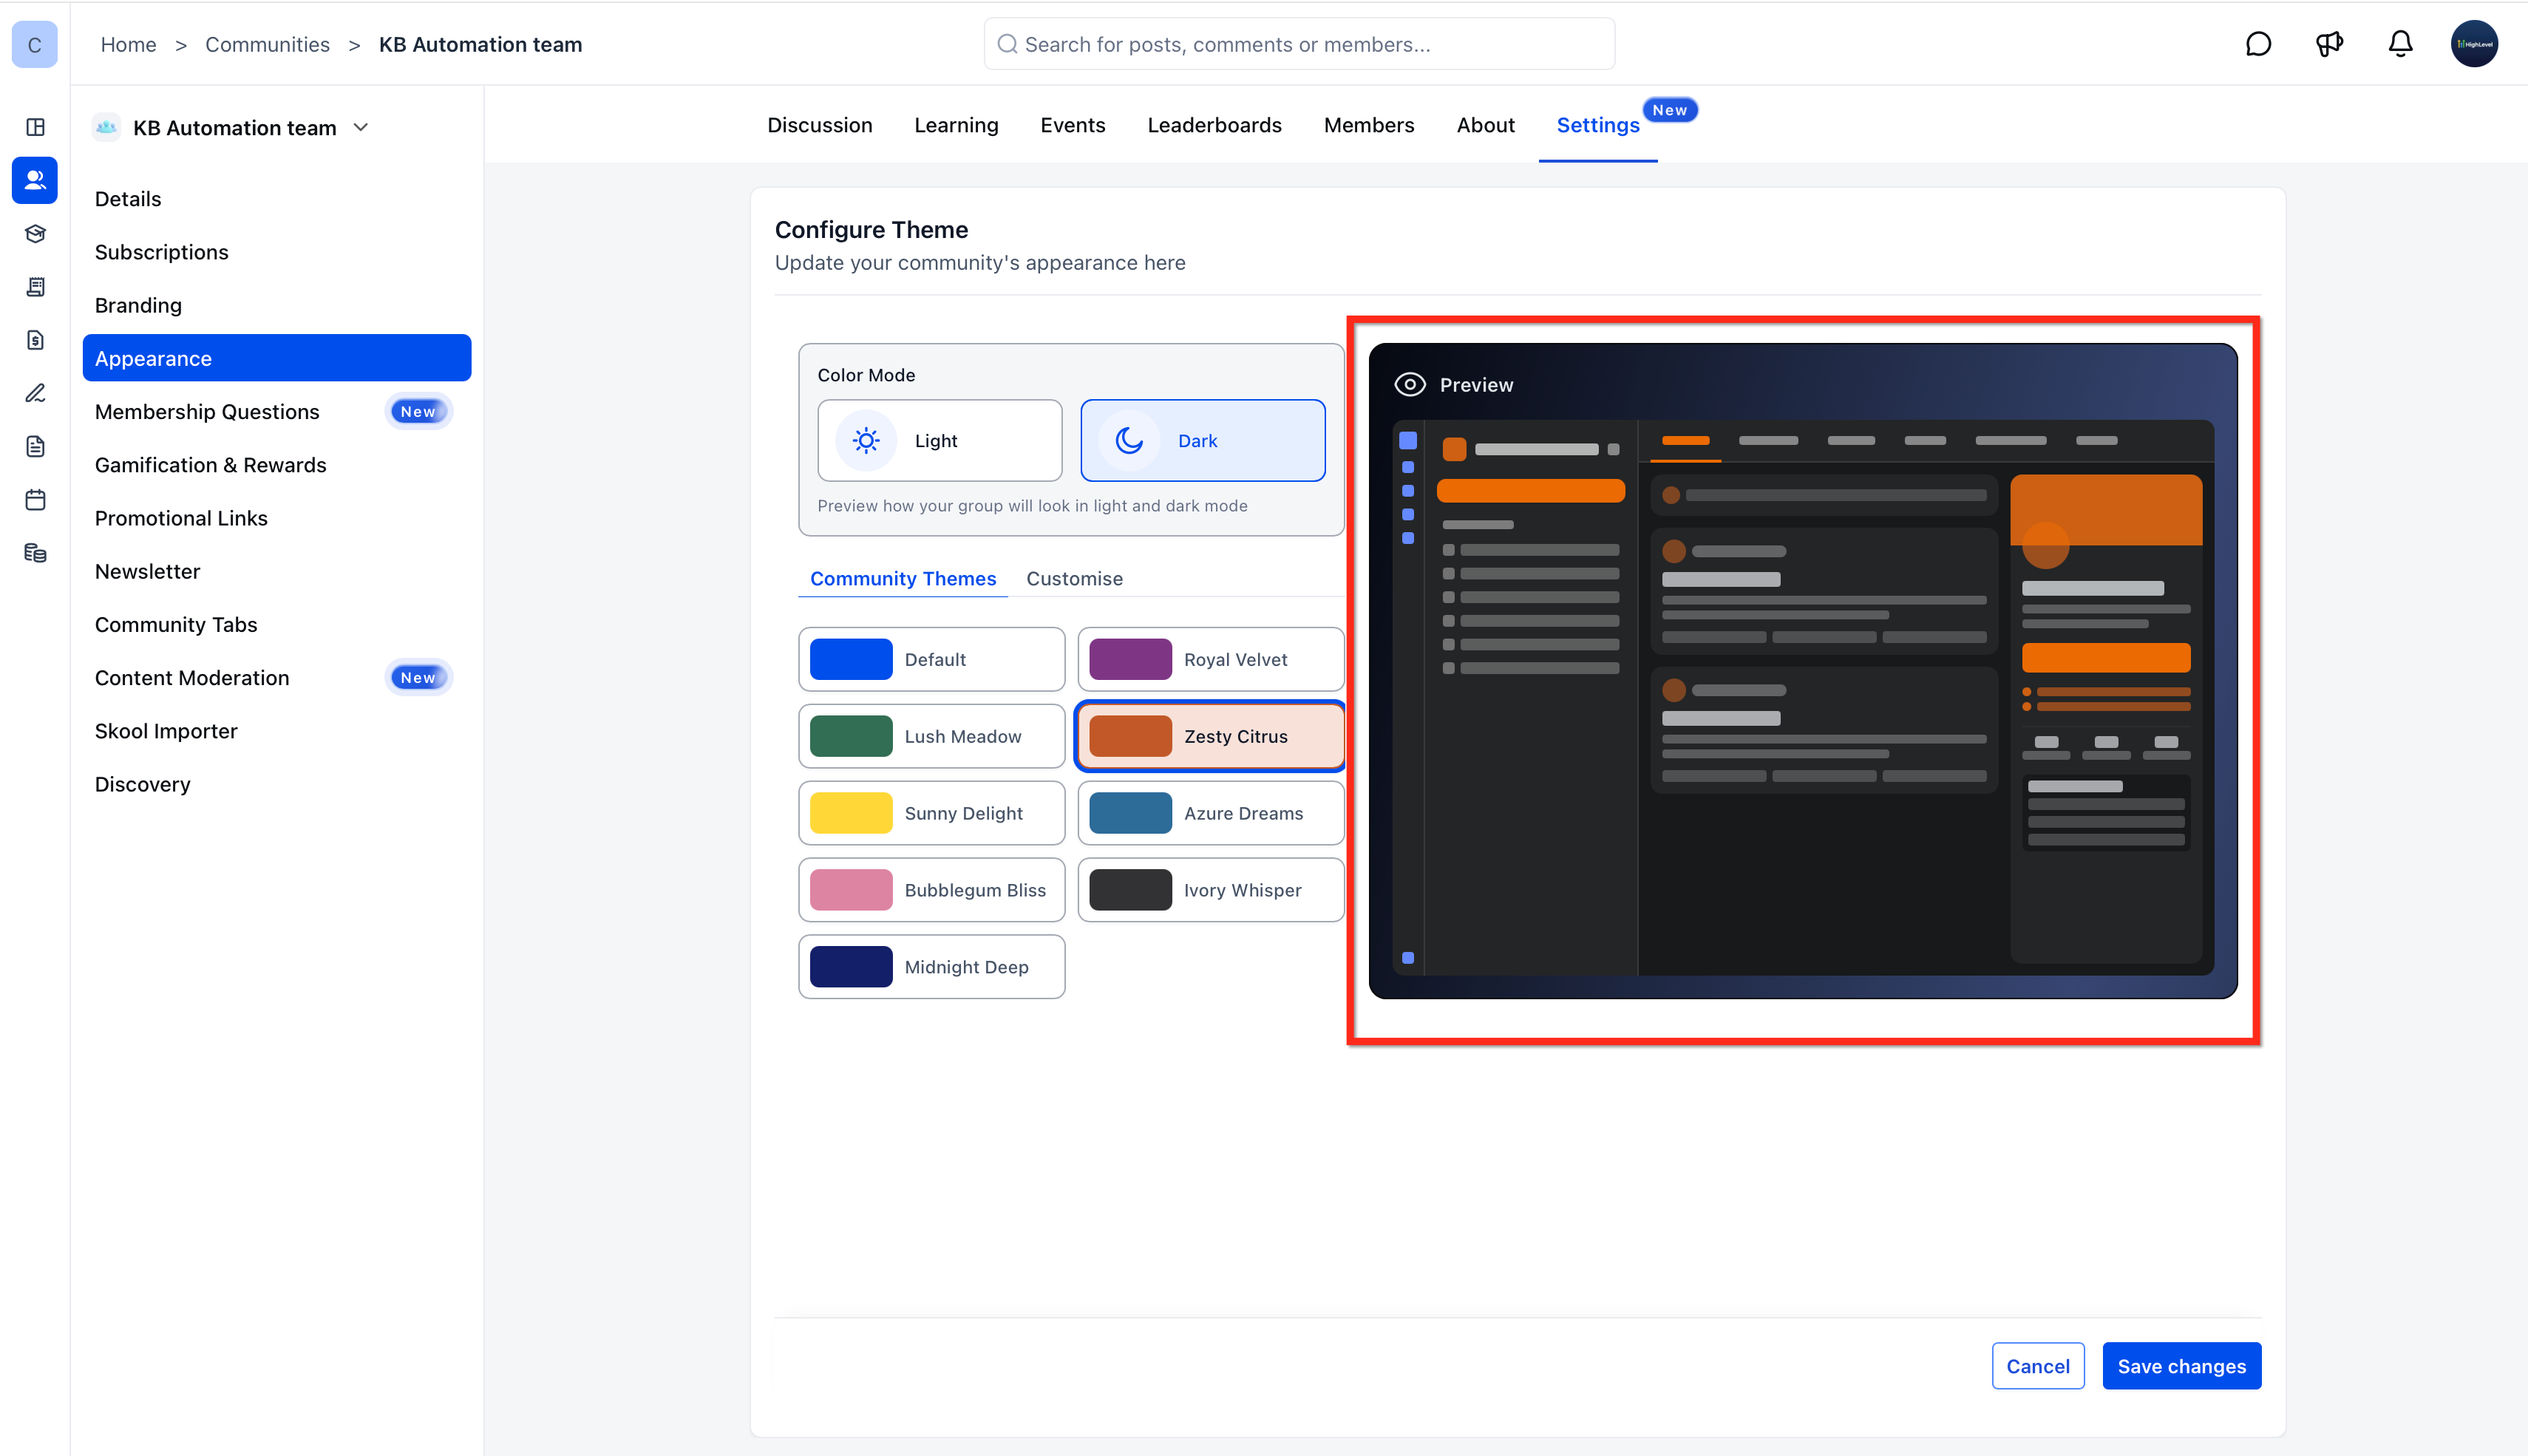Pick the Royal Velvet purple swatch
Viewport: 2528px width, 1456px height.
point(1130,659)
